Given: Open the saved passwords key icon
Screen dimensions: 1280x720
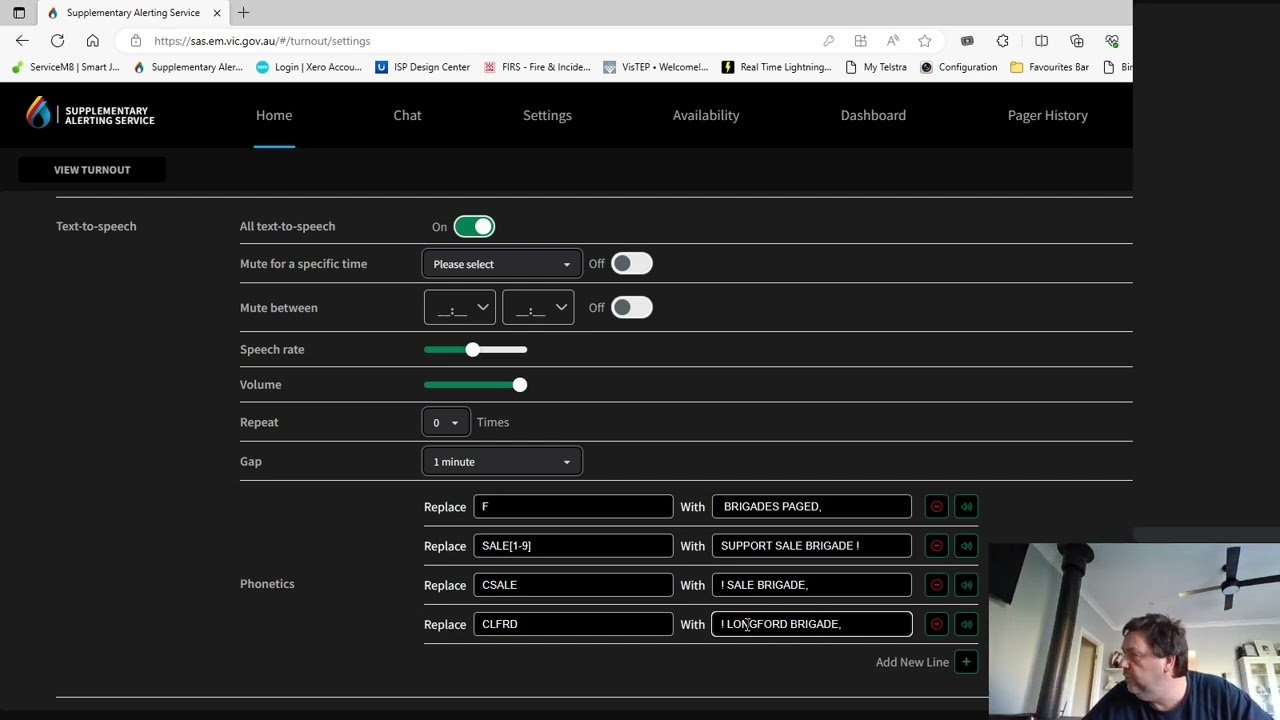Looking at the screenshot, I should click(x=828, y=41).
